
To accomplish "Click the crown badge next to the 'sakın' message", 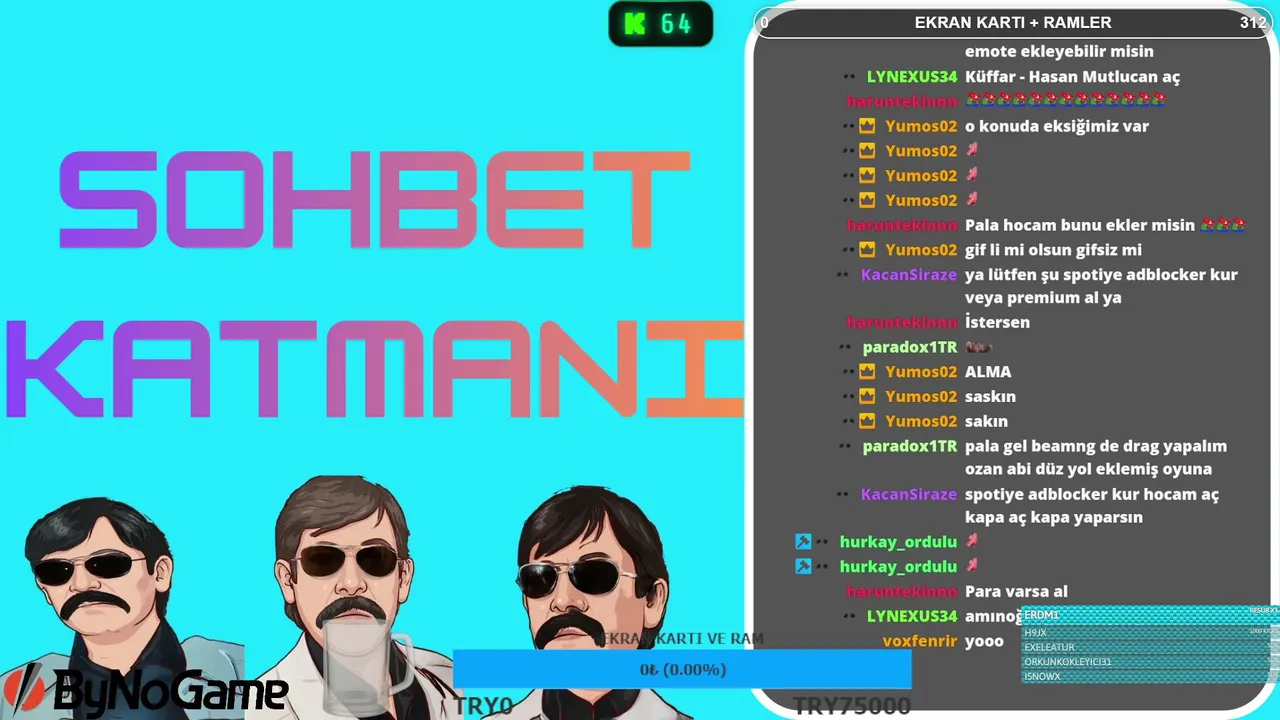I will tap(867, 421).
